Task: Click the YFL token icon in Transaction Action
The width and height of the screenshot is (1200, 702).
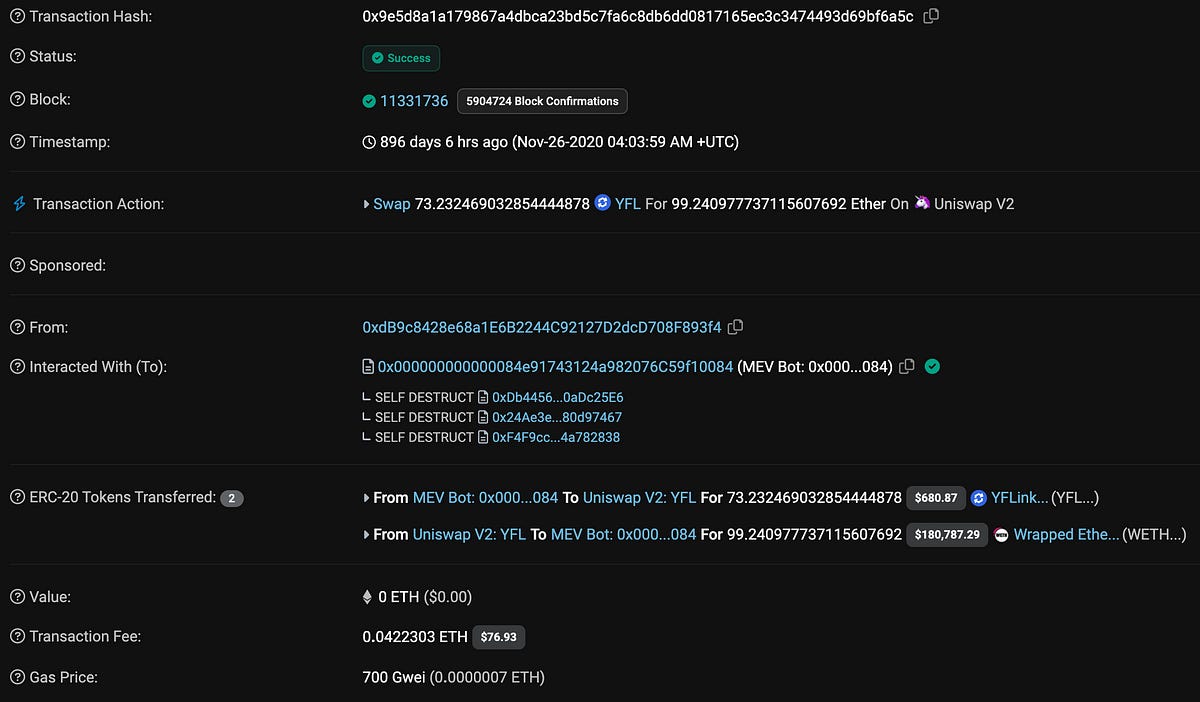Action: 602,203
